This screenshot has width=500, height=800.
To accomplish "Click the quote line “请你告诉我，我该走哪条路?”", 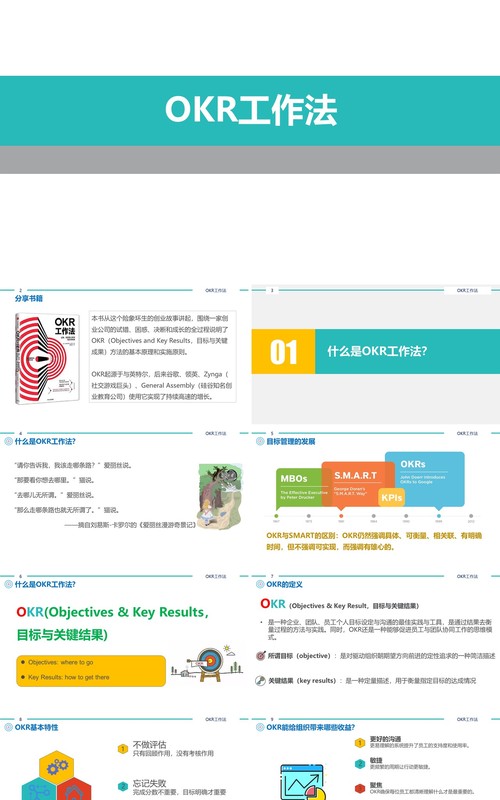I will (x=74, y=465).
